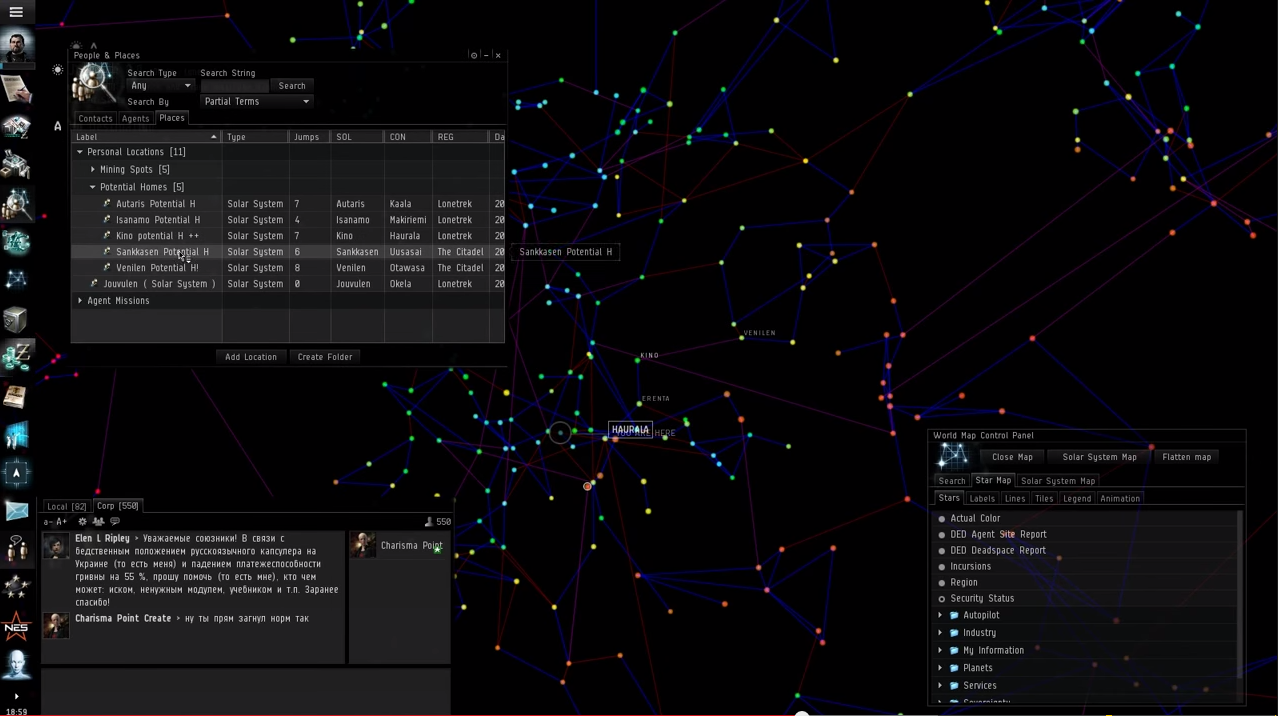Click Elen L Ripley's chat avatar
Viewport: 1278px width, 716px height.
pos(56,547)
